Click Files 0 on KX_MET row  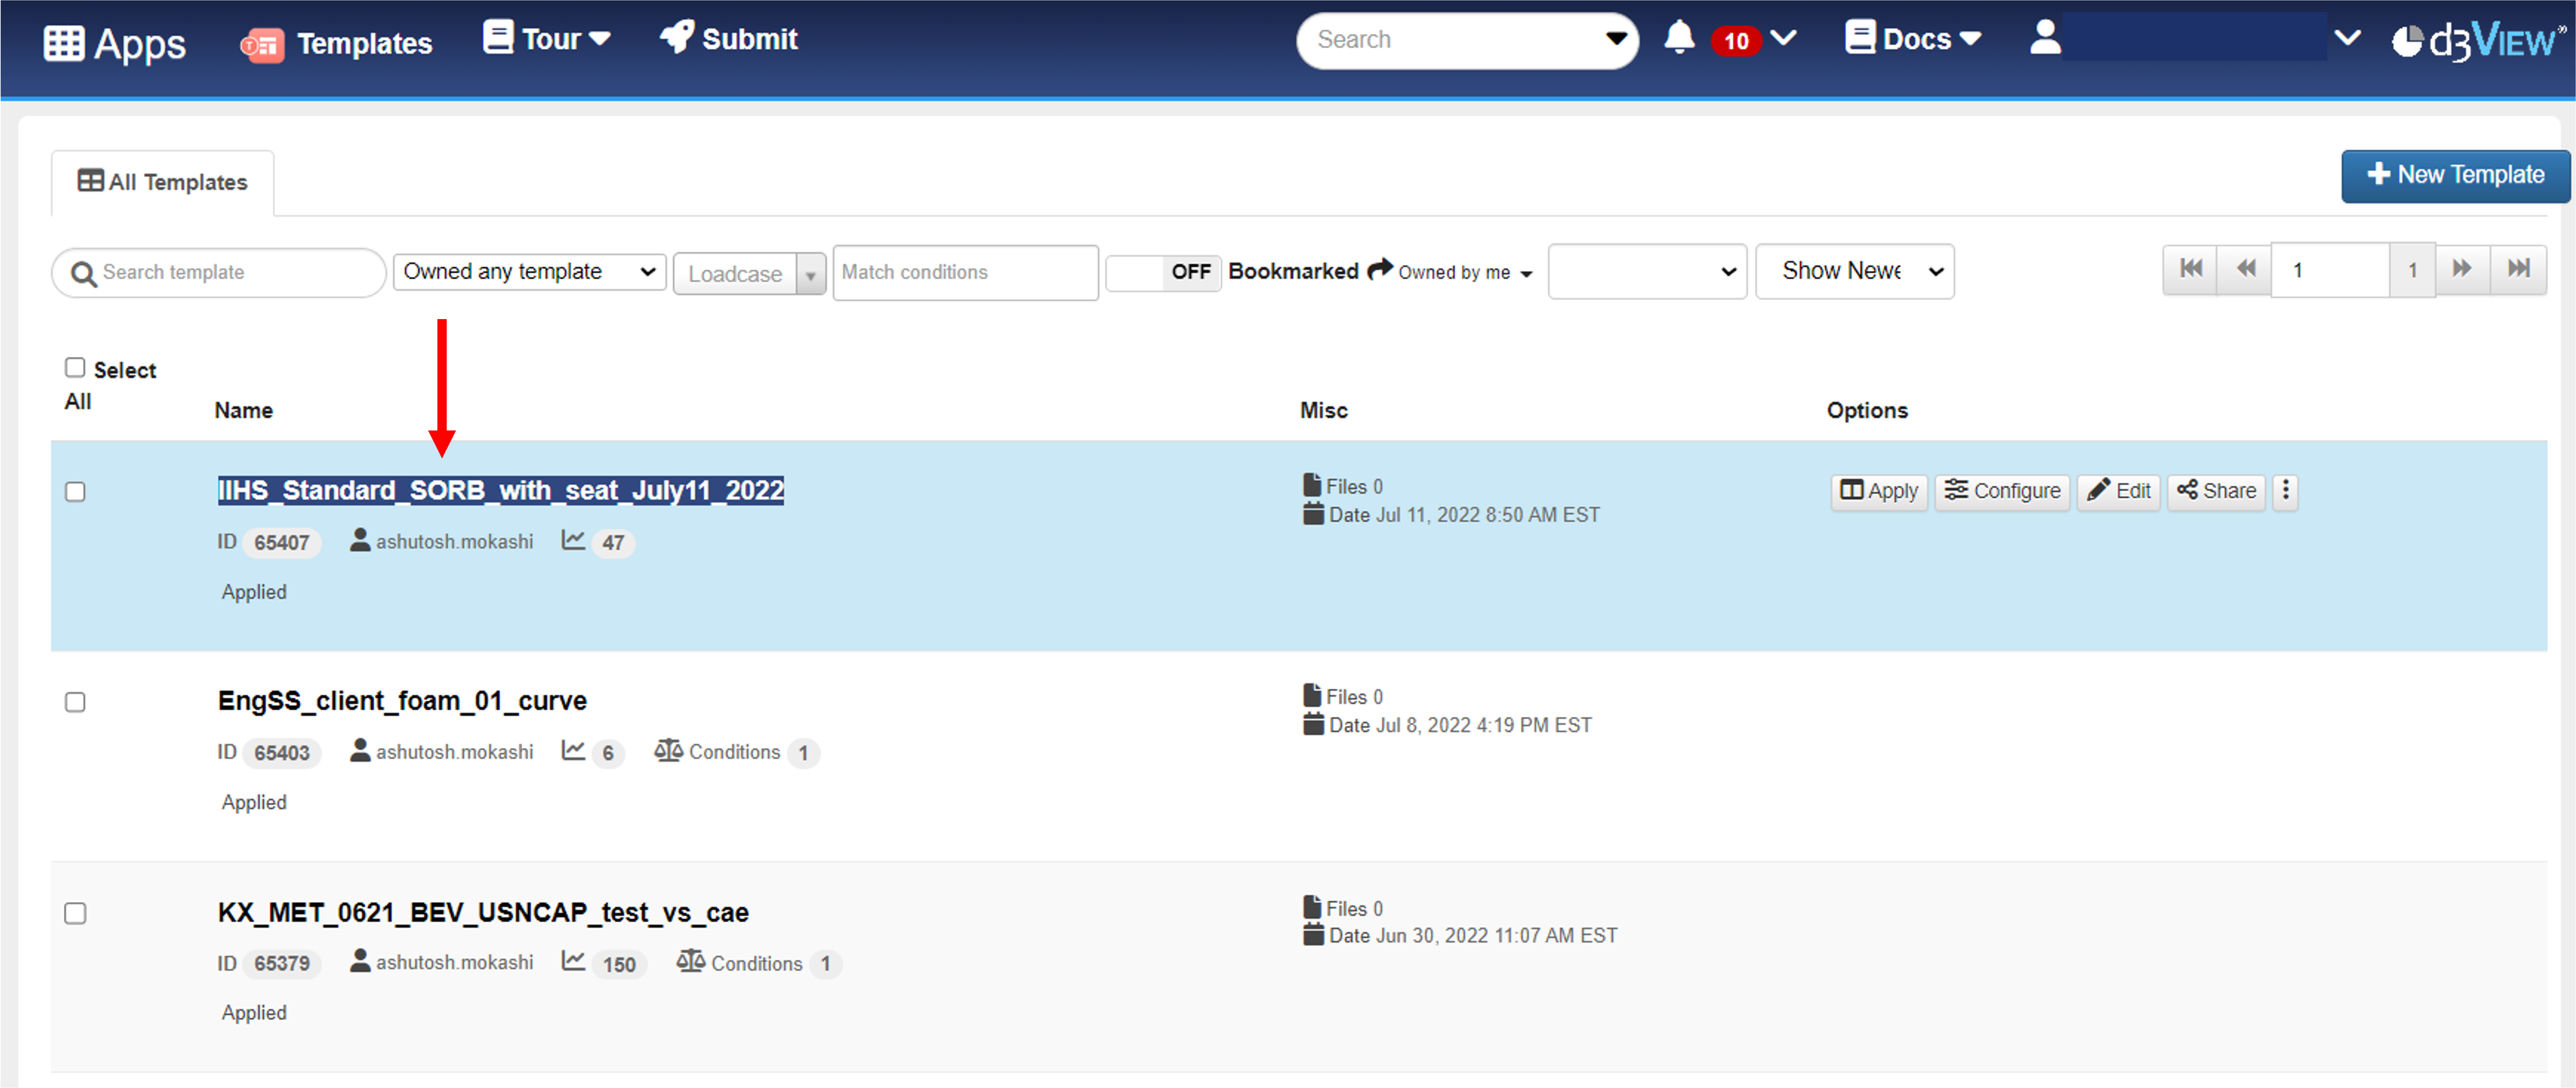coord(1343,908)
